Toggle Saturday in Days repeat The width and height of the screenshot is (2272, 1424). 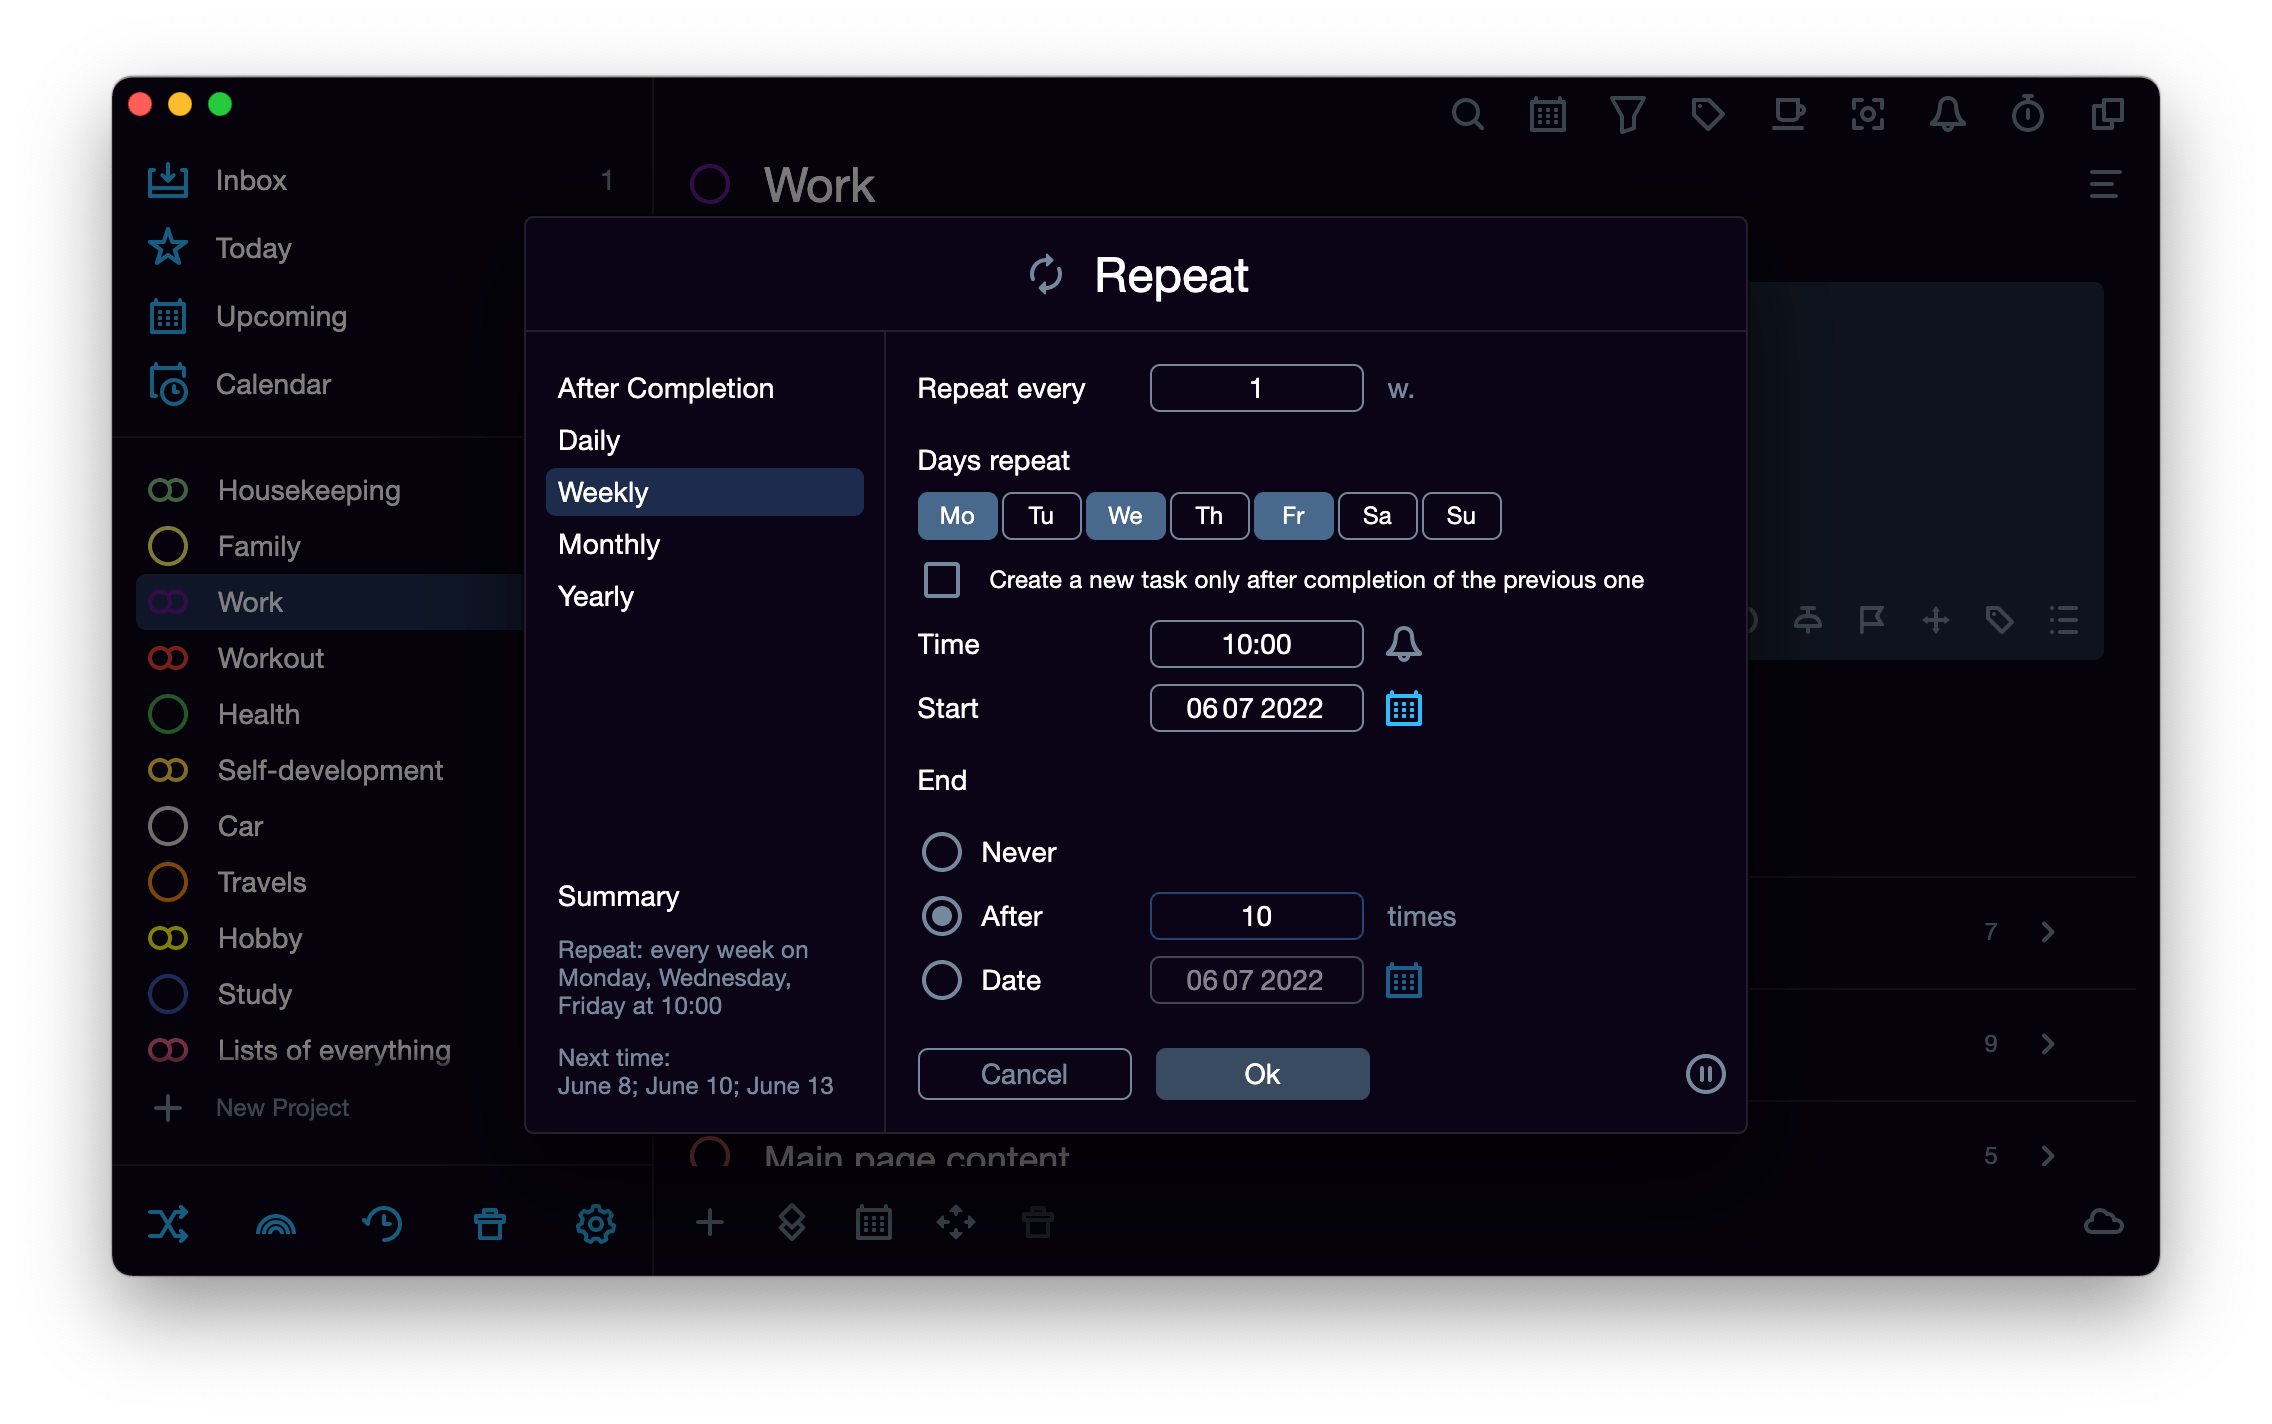(x=1377, y=516)
